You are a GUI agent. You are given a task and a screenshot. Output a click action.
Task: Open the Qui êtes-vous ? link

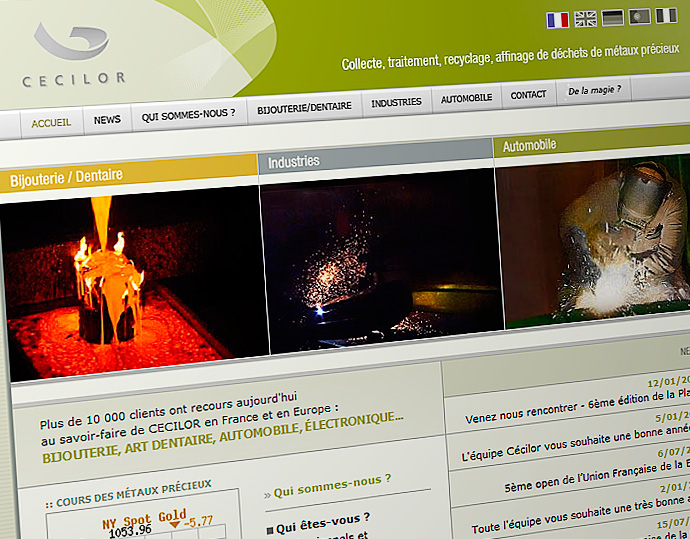[x=323, y=524]
